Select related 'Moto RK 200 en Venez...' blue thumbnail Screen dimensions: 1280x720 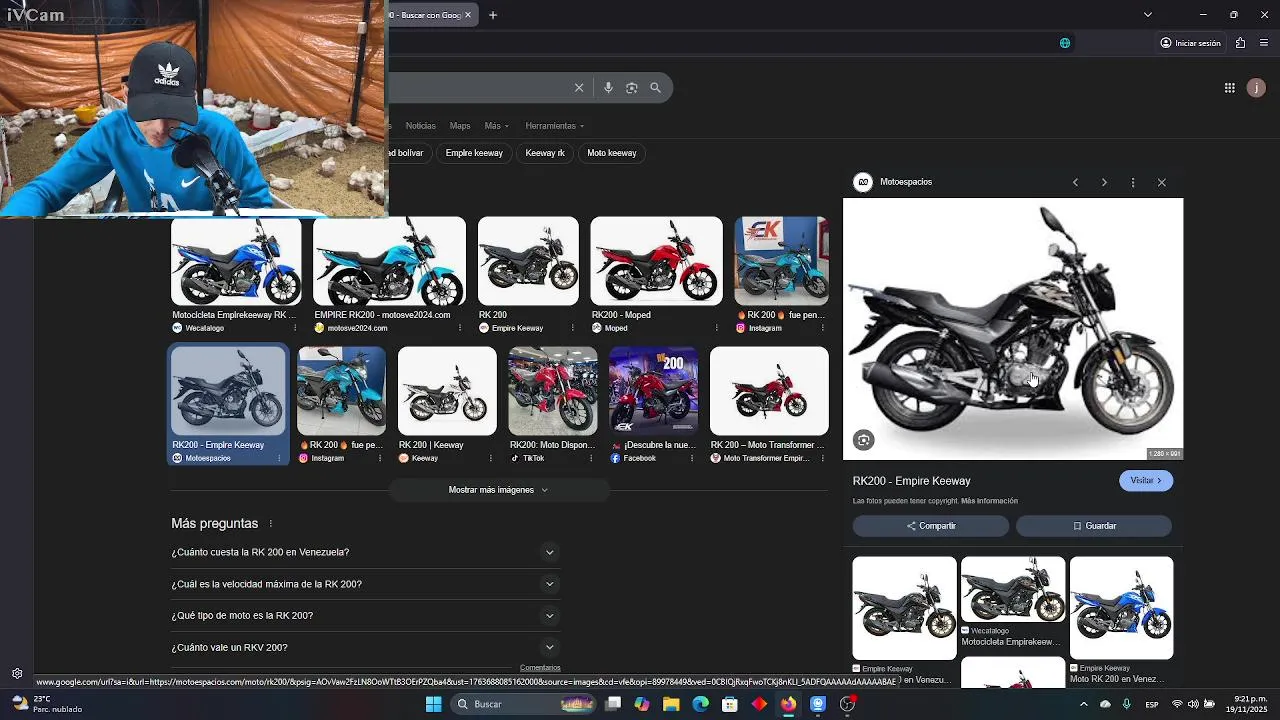[x=1121, y=608]
